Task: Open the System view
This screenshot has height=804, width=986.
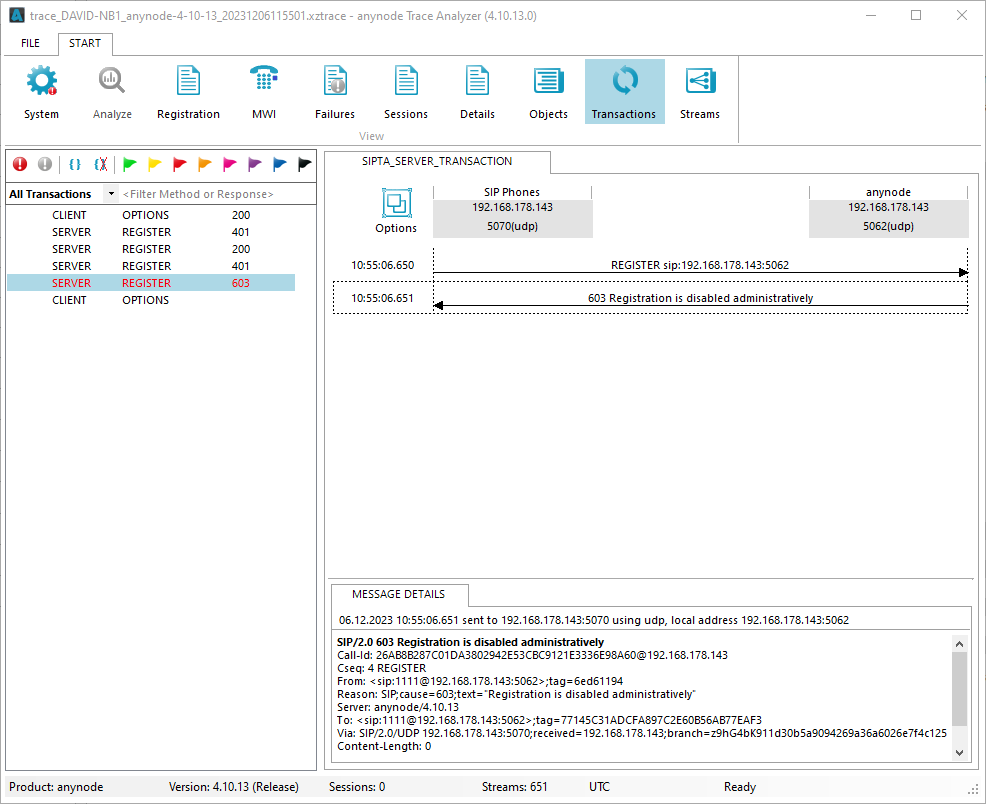Action: point(41,91)
